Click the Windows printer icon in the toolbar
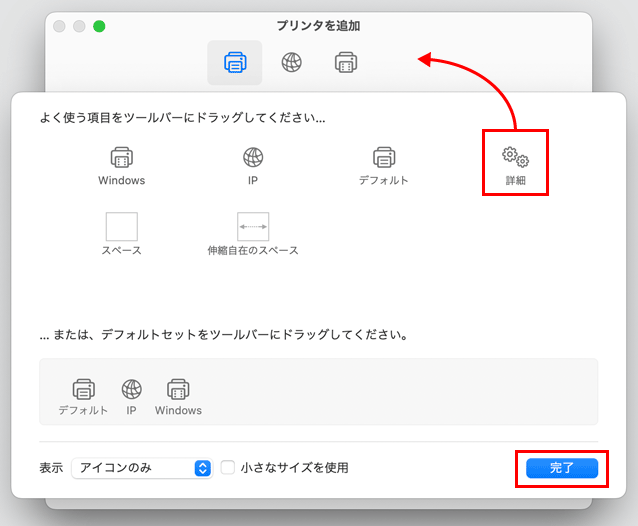The width and height of the screenshot is (638, 526). point(346,63)
